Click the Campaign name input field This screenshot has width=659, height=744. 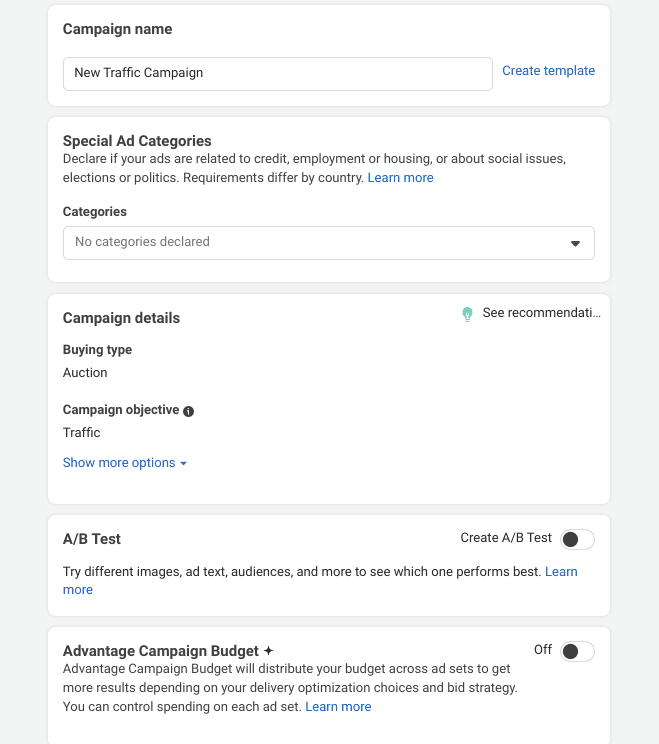tap(278, 74)
